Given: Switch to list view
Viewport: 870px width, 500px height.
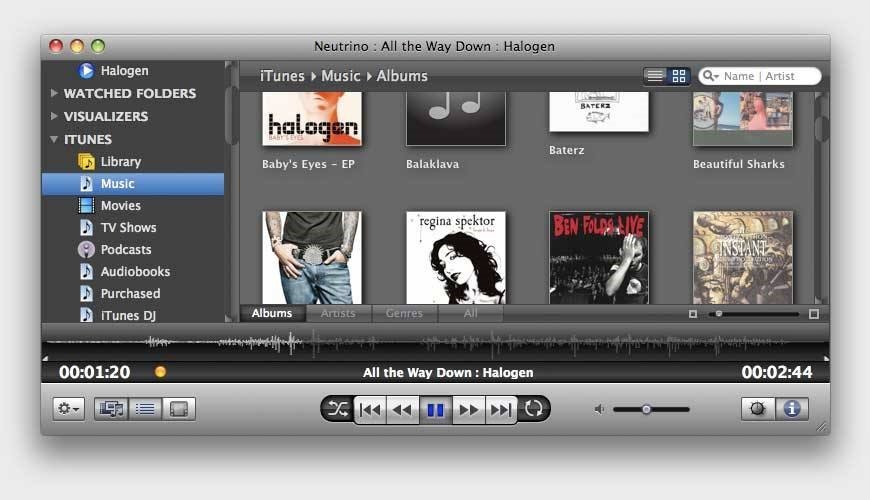Looking at the screenshot, I should pyautogui.click(x=655, y=75).
